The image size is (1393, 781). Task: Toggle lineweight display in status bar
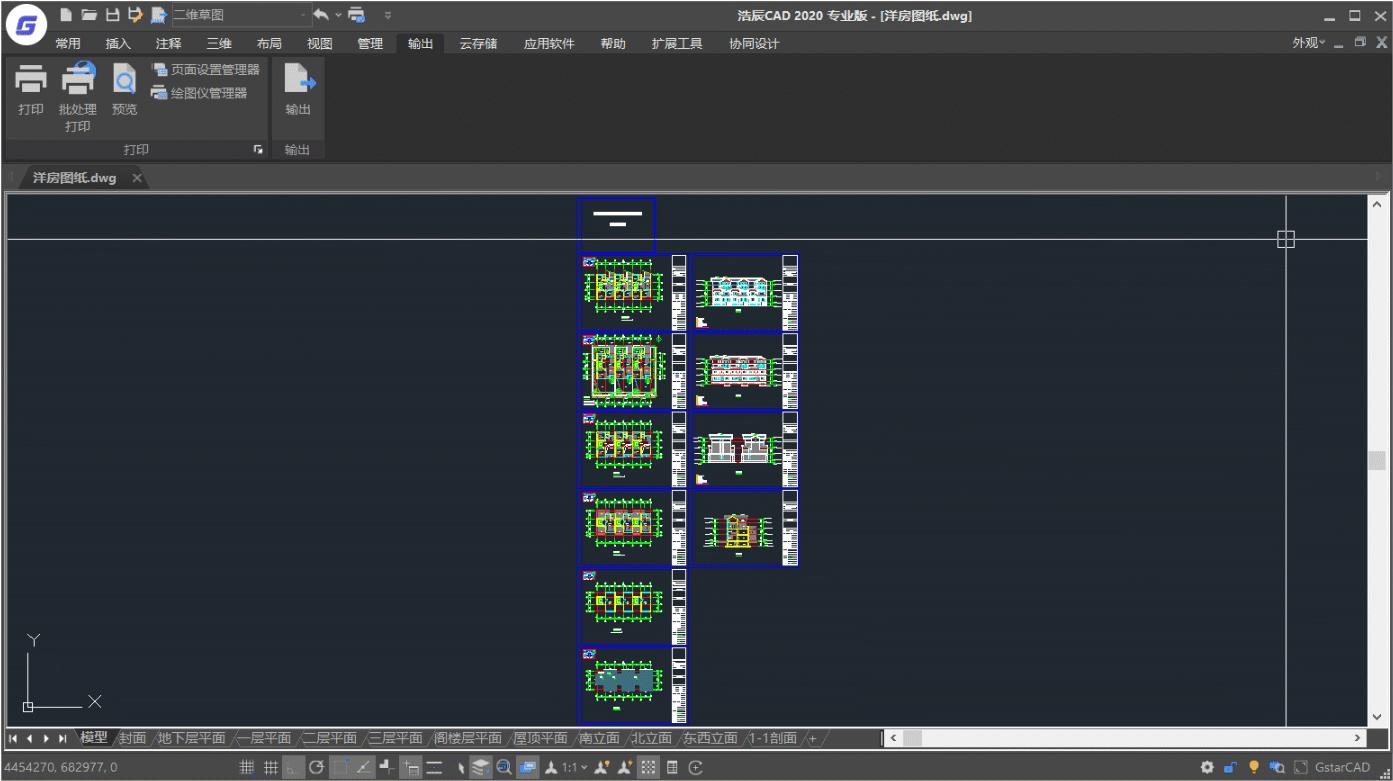point(434,767)
